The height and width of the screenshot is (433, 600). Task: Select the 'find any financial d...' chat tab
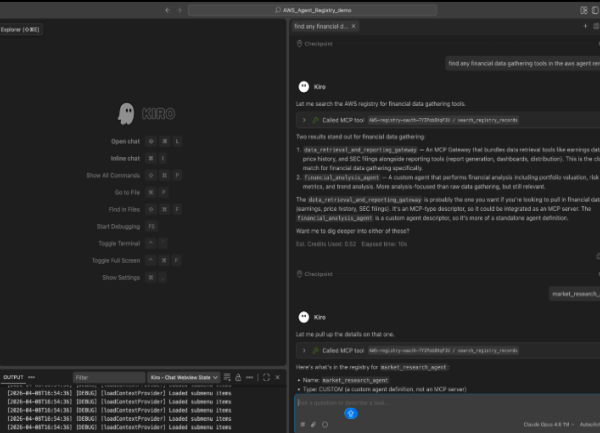pyautogui.click(x=321, y=26)
